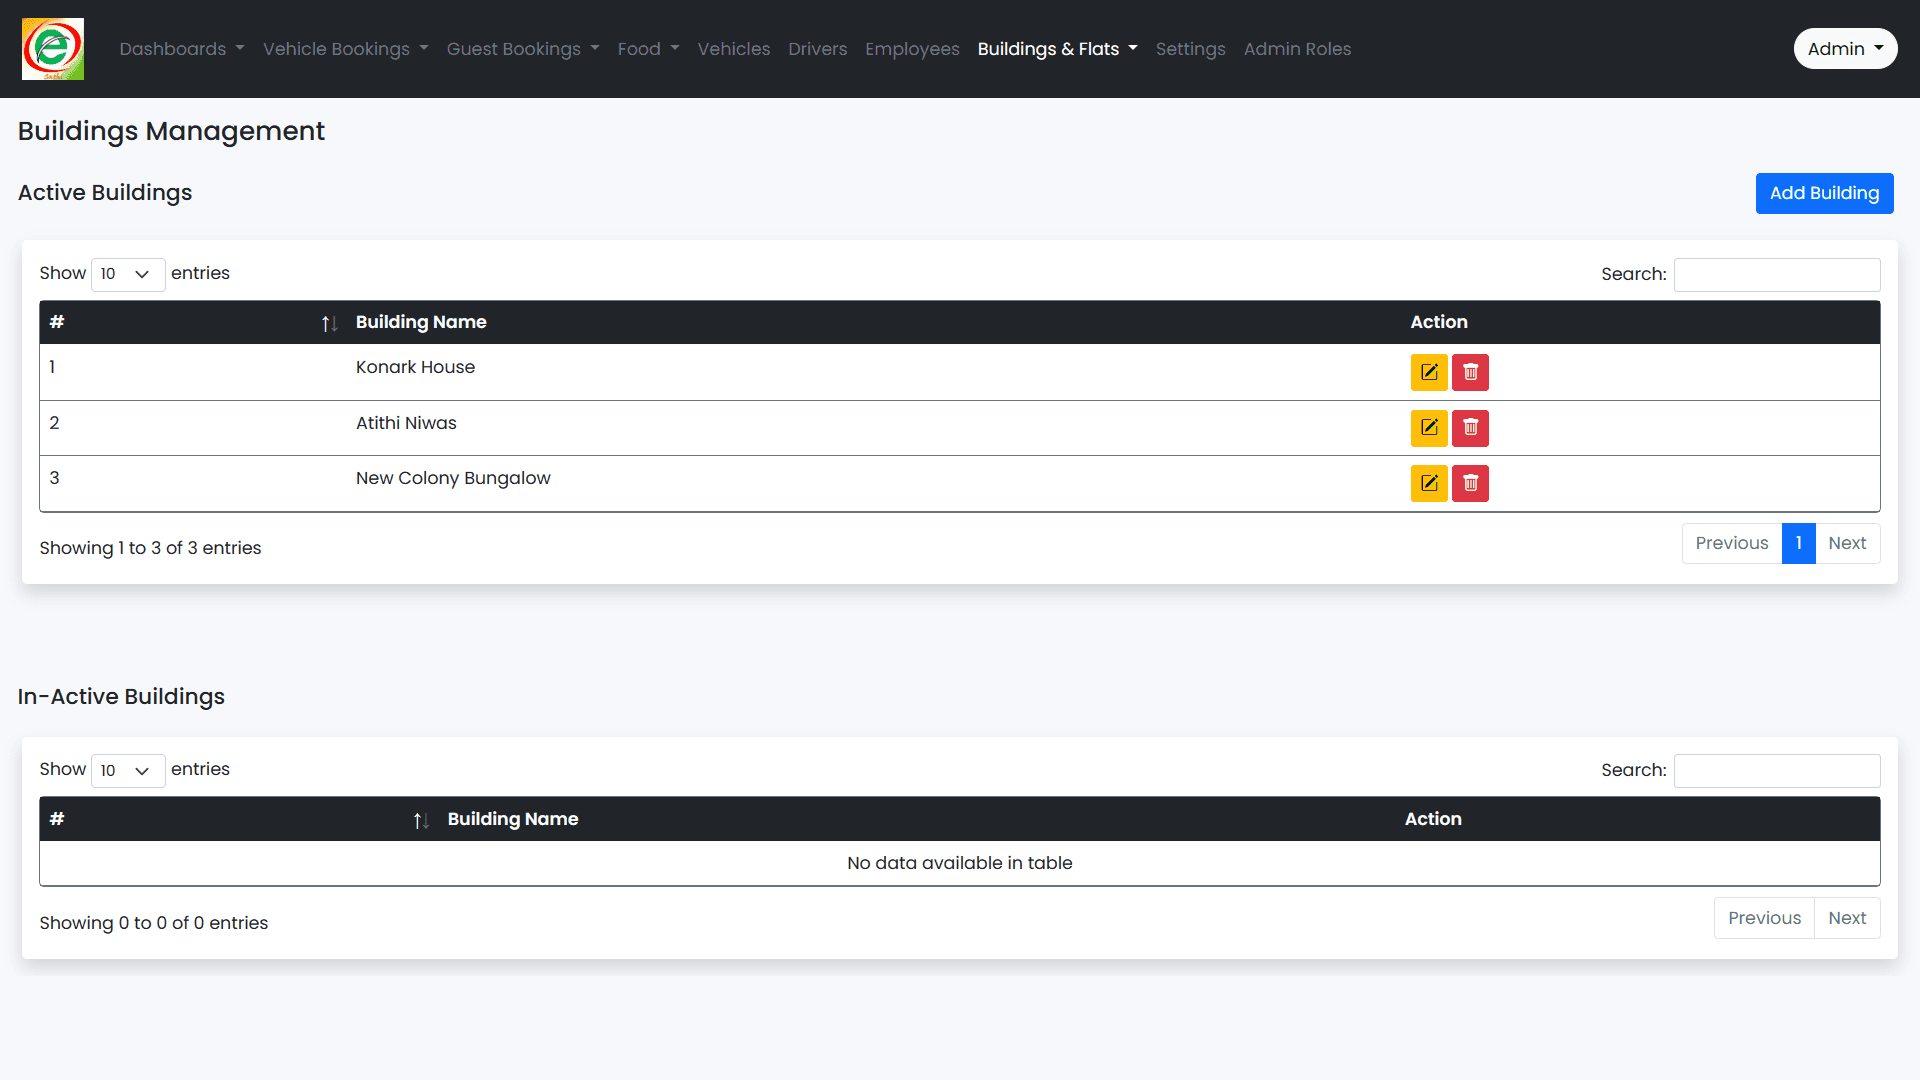Screen dimensions: 1920x1080
Task: Go to Next page of active buildings
Action: [x=1847, y=543]
